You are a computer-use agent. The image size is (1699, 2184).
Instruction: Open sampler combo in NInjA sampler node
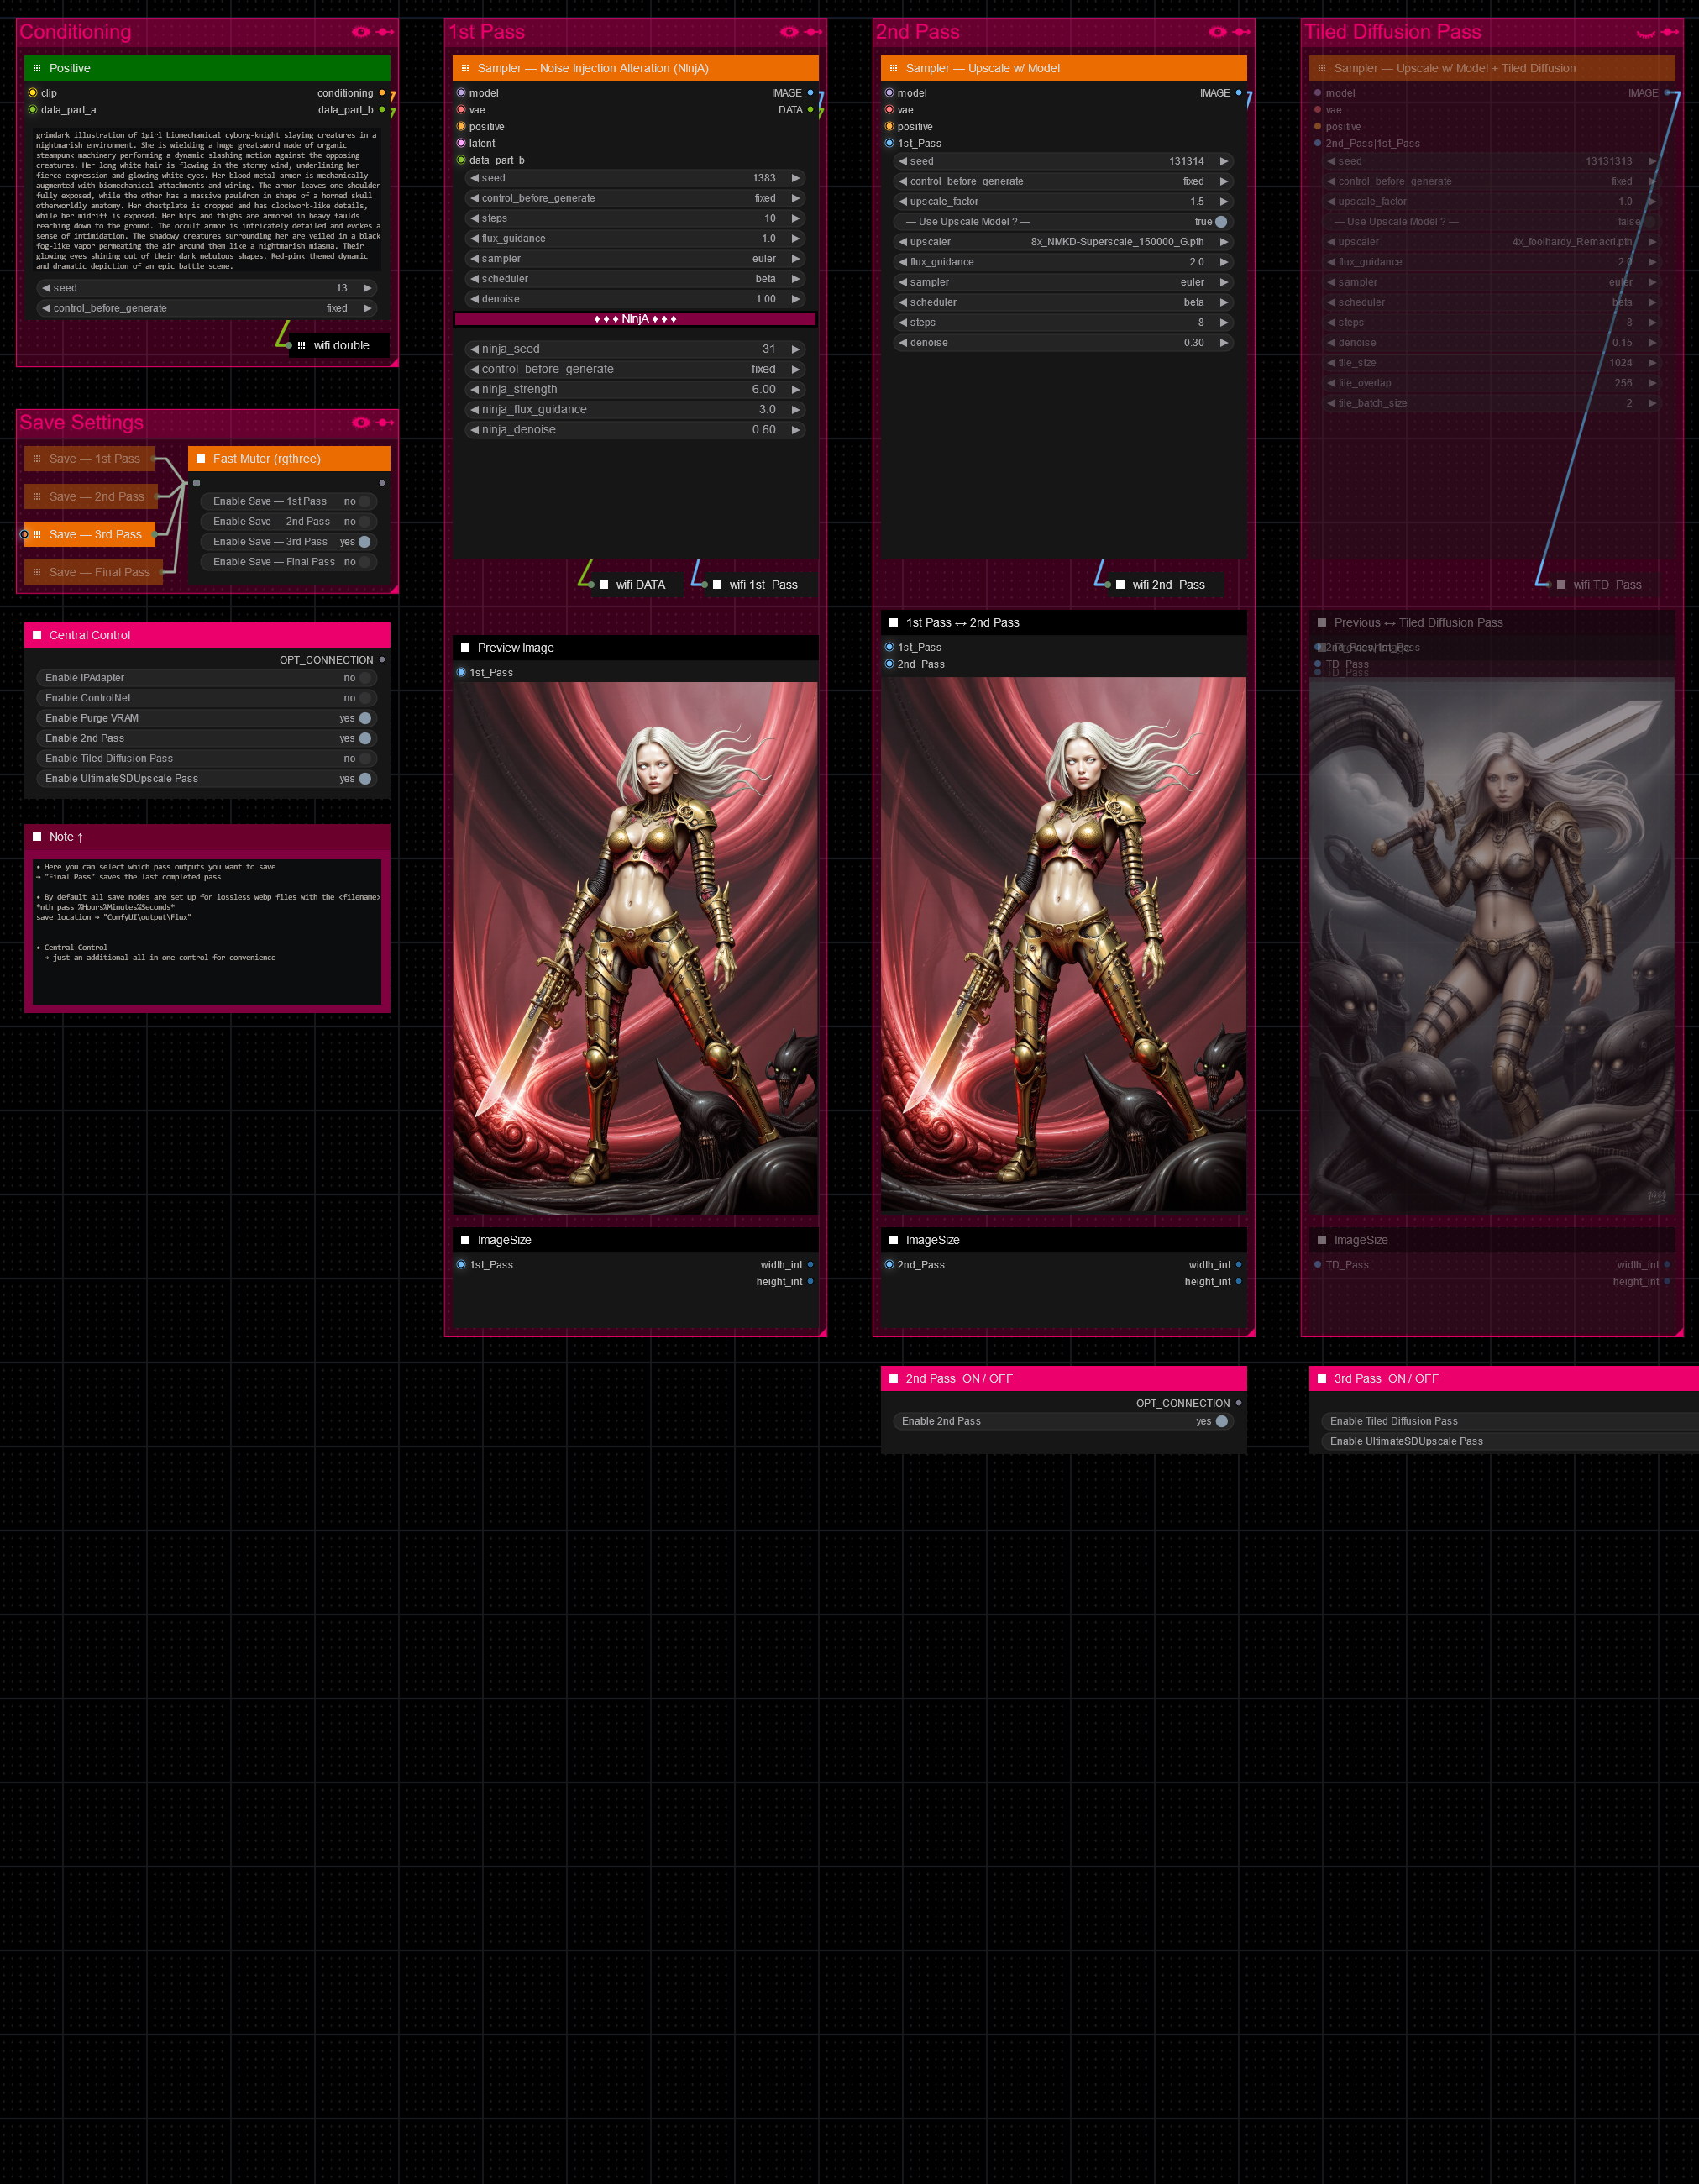[x=635, y=259]
